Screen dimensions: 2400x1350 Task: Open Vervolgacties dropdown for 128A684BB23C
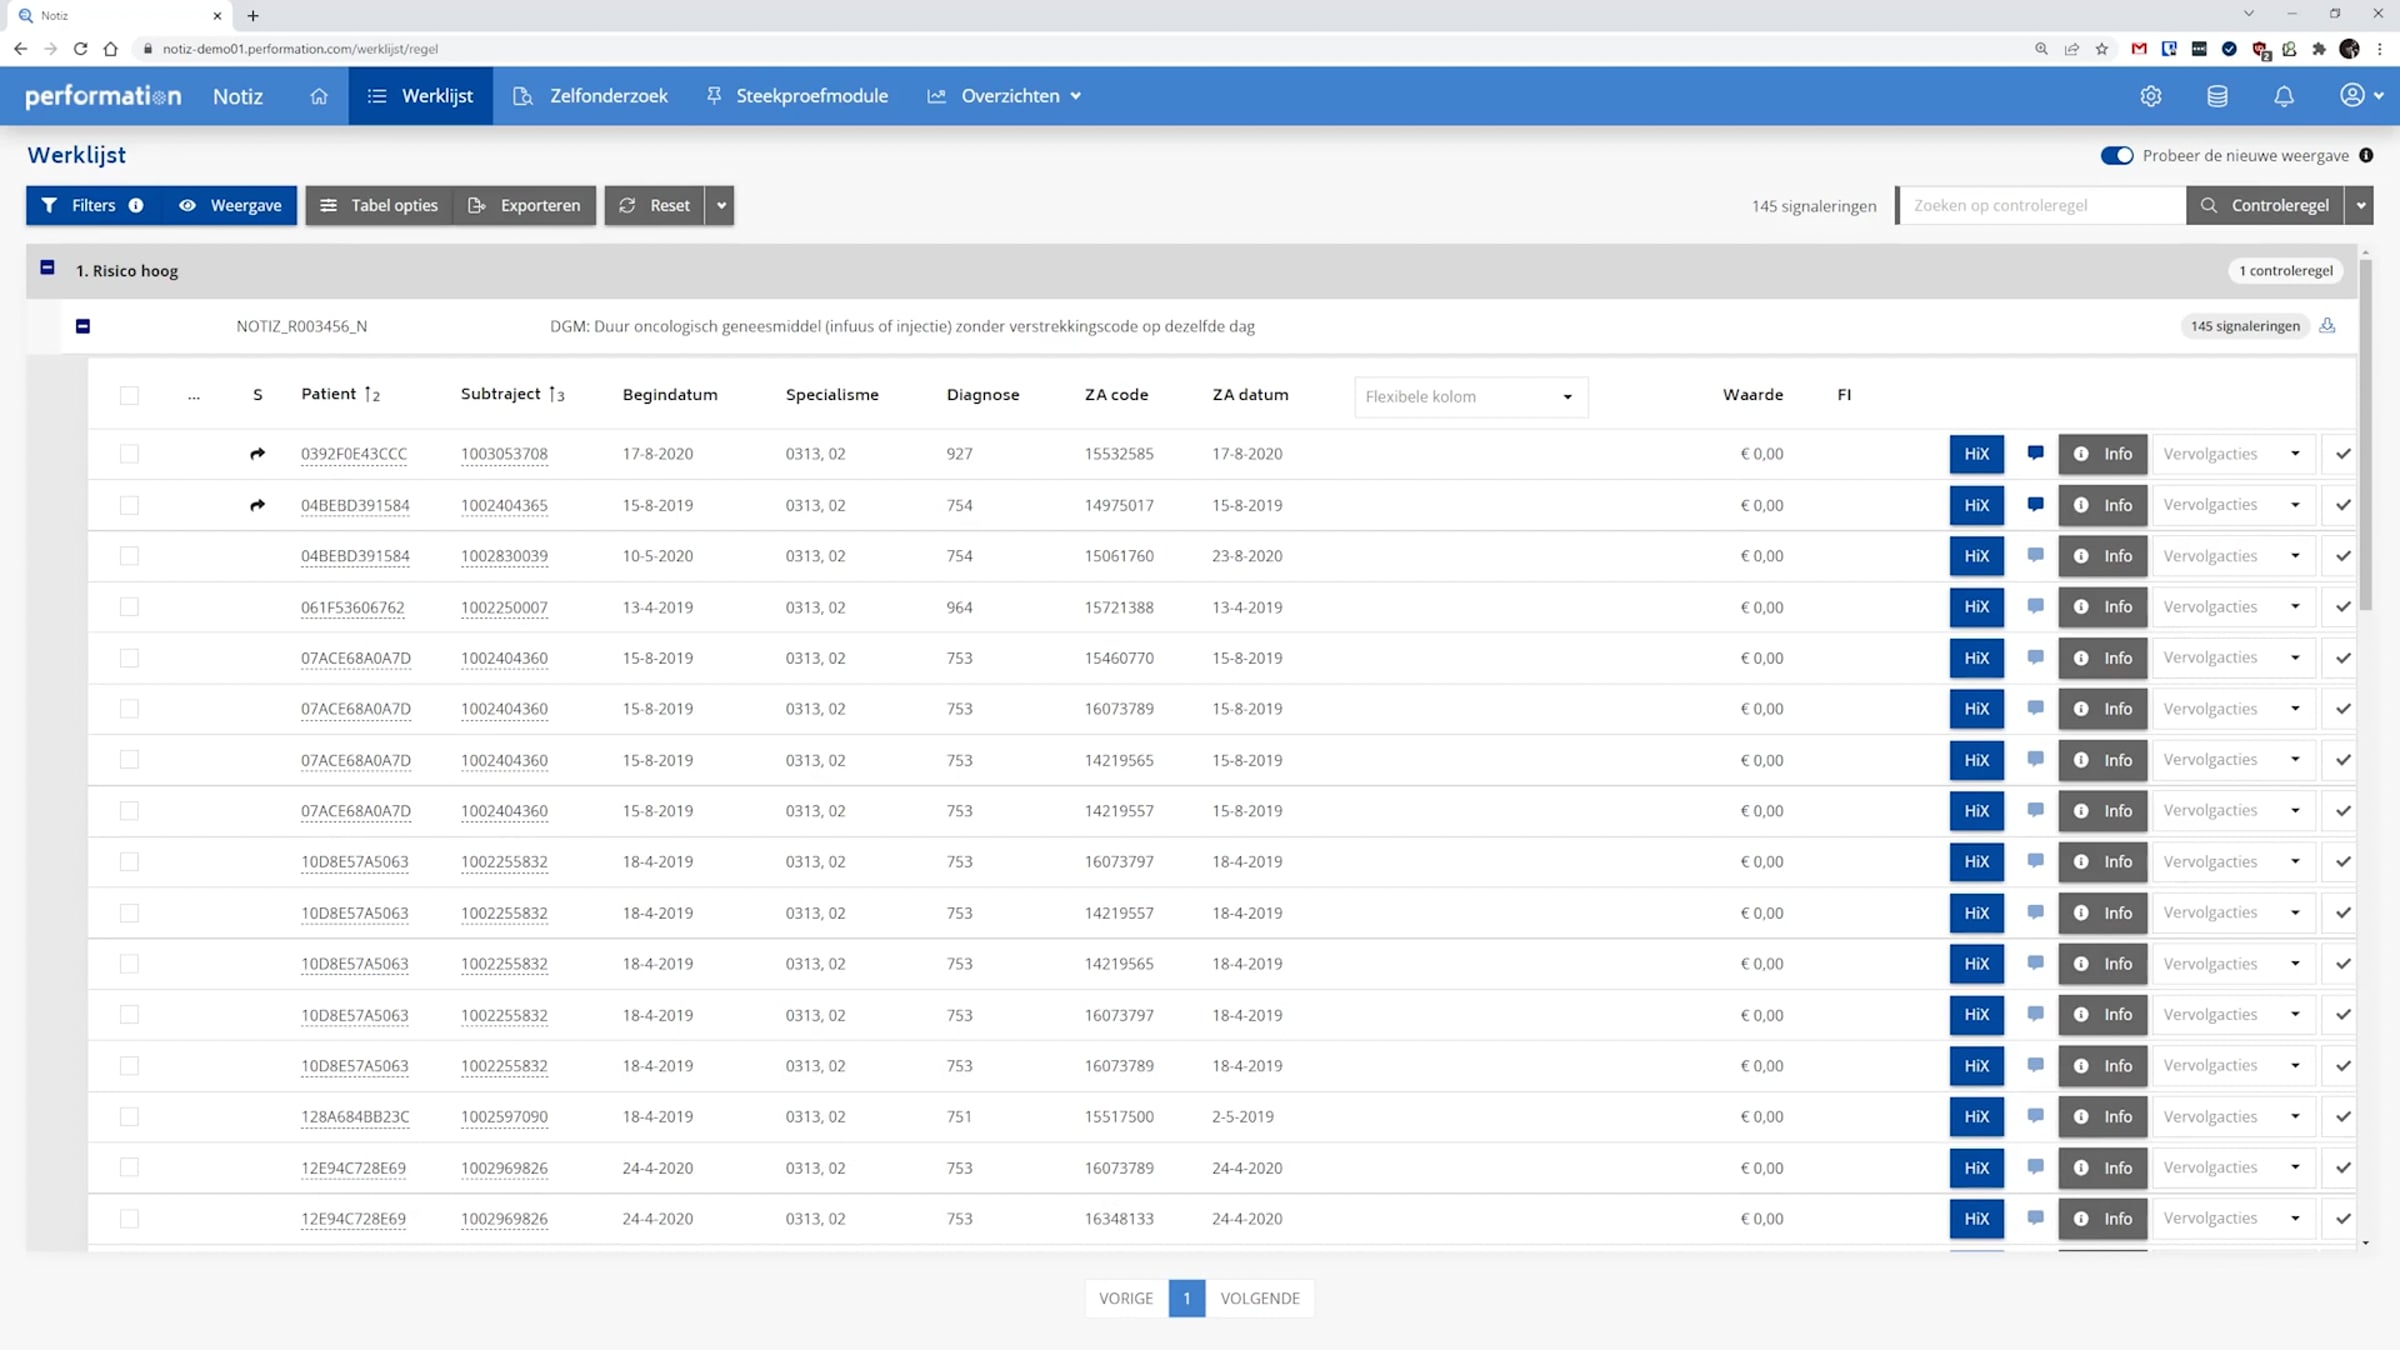pos(2233,1117)
